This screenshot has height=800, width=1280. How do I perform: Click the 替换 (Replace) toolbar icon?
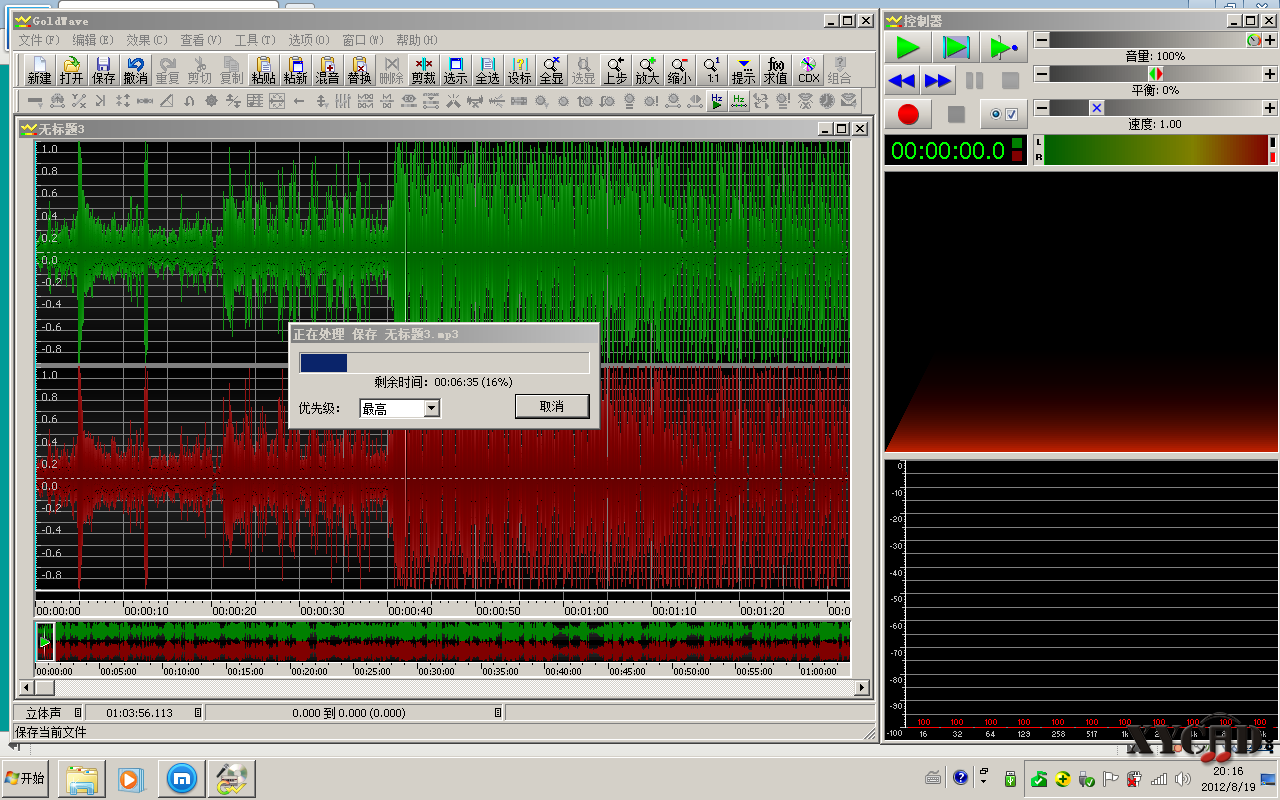pyautogui.click(x=359, y=70)
